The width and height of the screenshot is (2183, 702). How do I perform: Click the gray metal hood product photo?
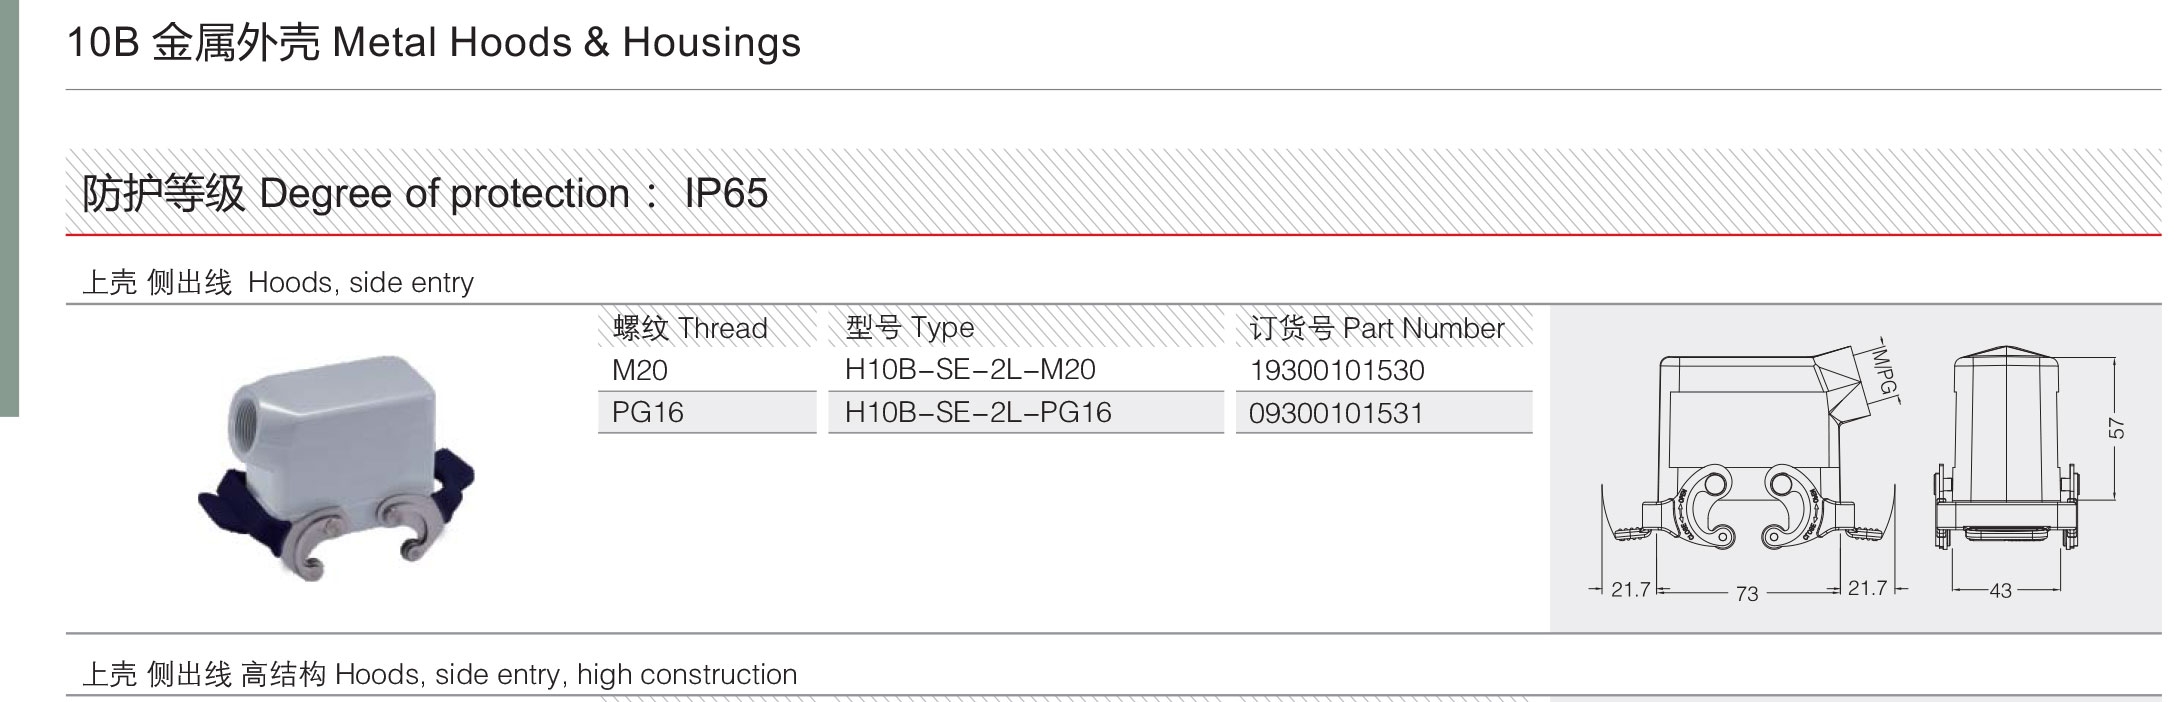click(x=336, y=466)
